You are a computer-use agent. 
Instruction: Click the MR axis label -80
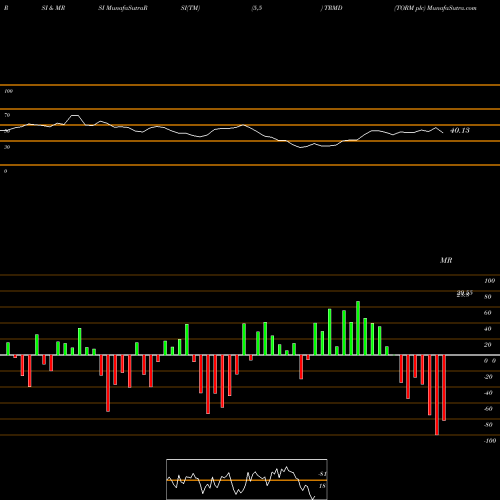coord(488,425)
